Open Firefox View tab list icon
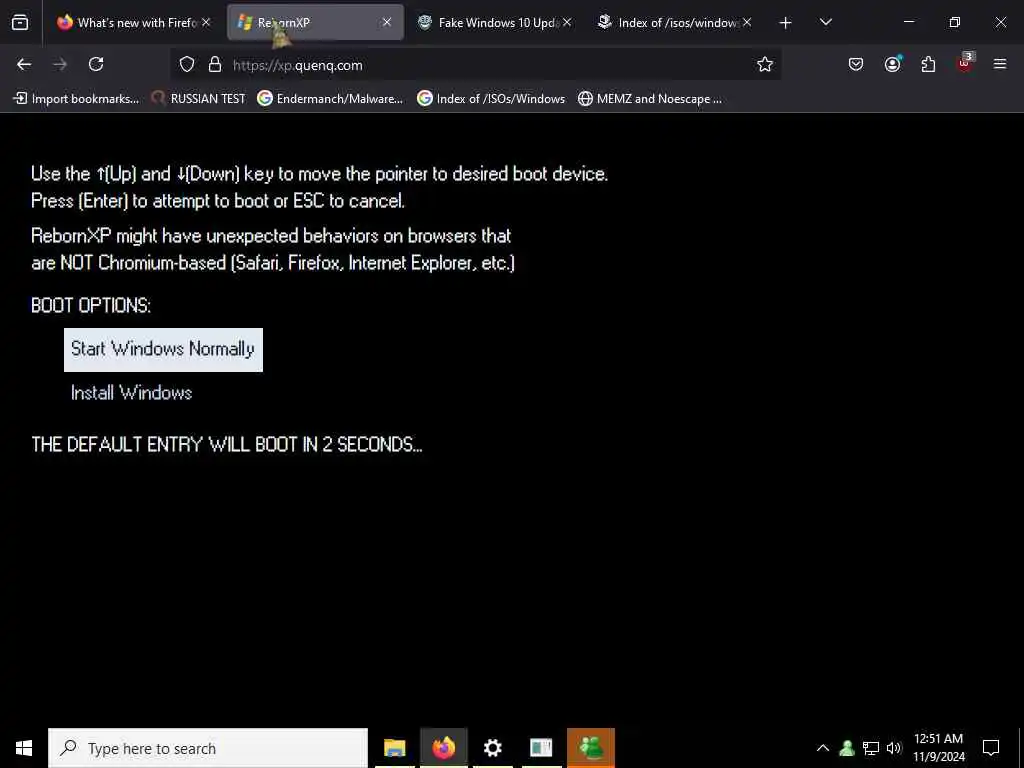Image resolution: width=1024 pixels, height=768 pixels. point(20,22)
